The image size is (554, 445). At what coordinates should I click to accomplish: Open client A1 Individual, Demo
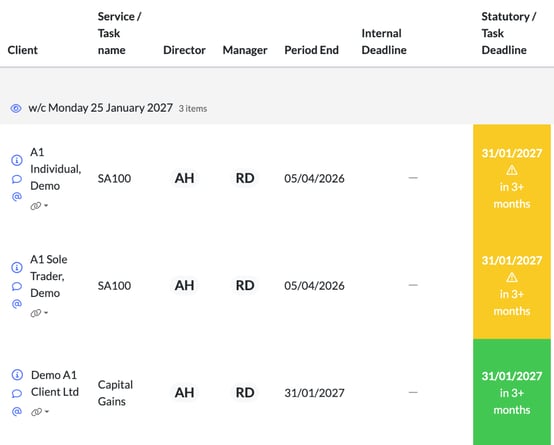point(55,169)
